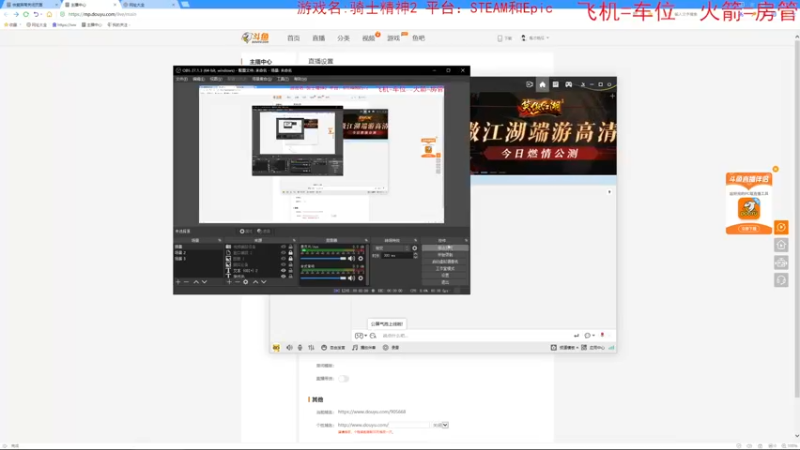This screenshot has width=800, height=450.
Task: Pop out the OBS sources dock panel
Action: (x=294, y=240)
